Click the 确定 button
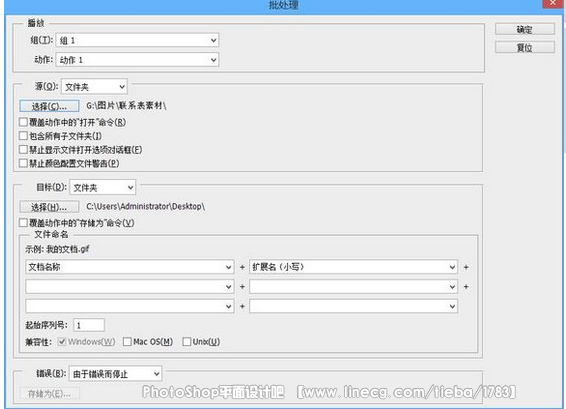 524,29
